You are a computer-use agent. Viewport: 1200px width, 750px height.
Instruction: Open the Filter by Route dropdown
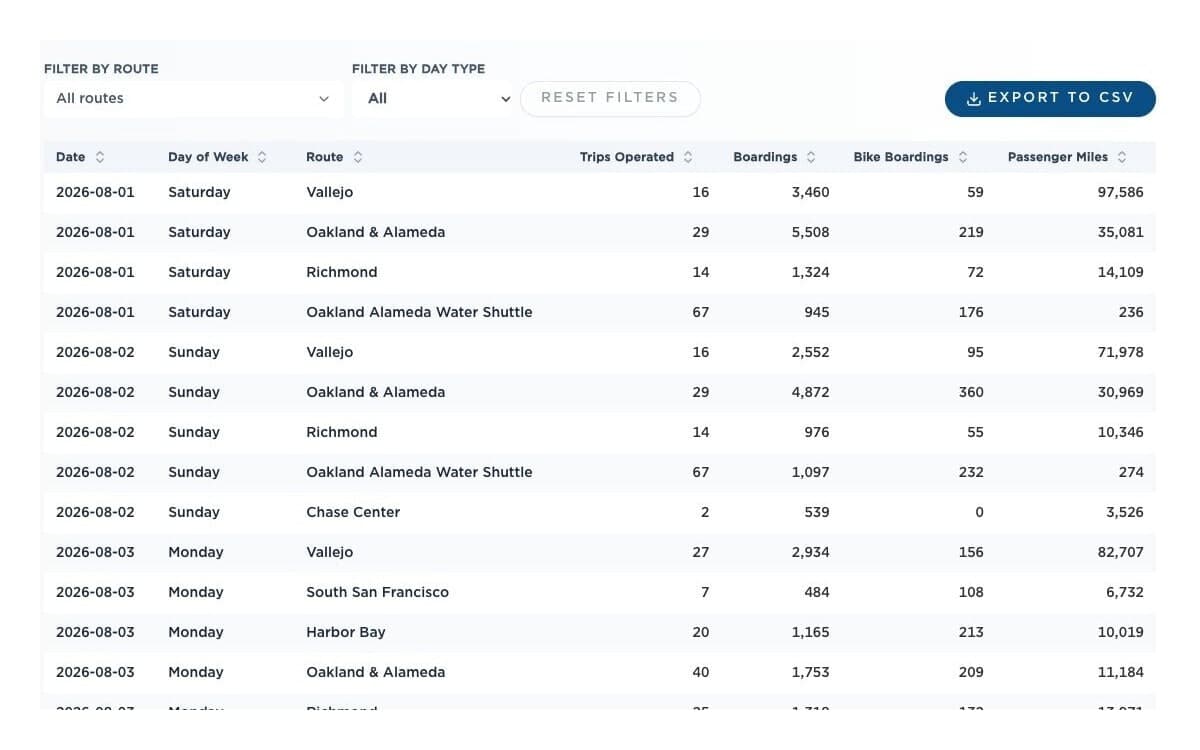[193, 98]
